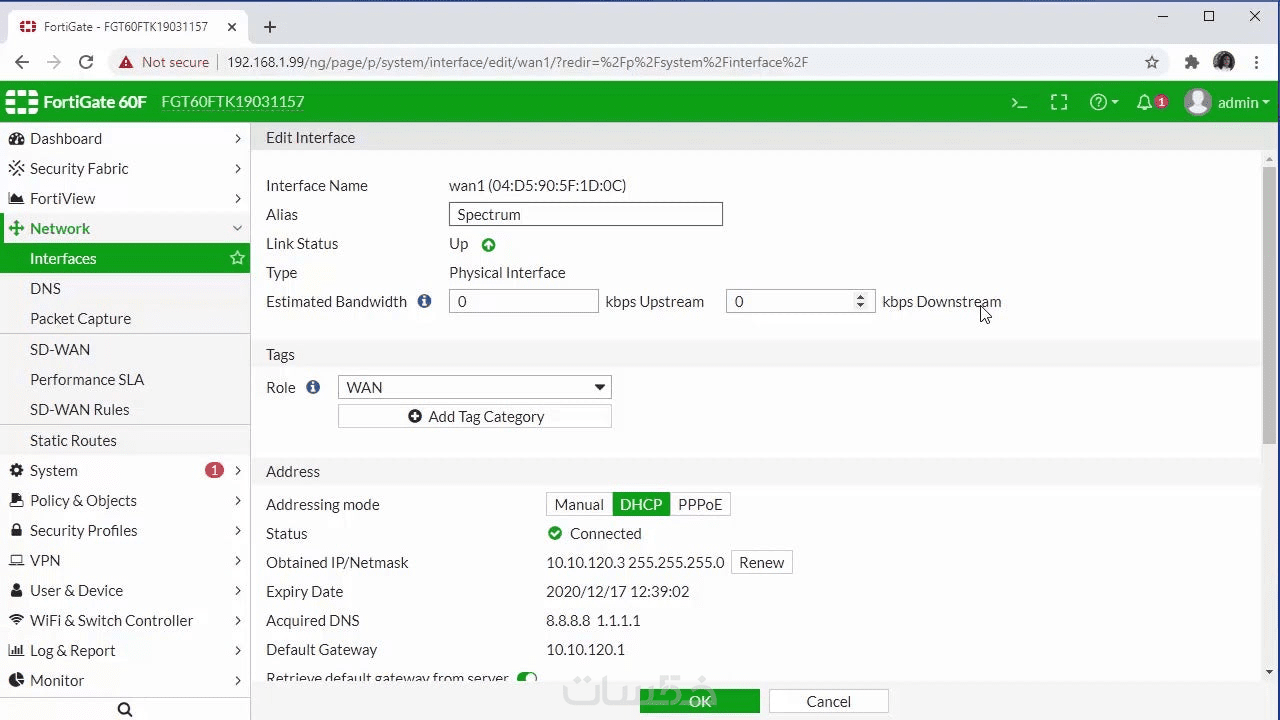Toggle Retrieve default gateway from server

coord(527,679)
